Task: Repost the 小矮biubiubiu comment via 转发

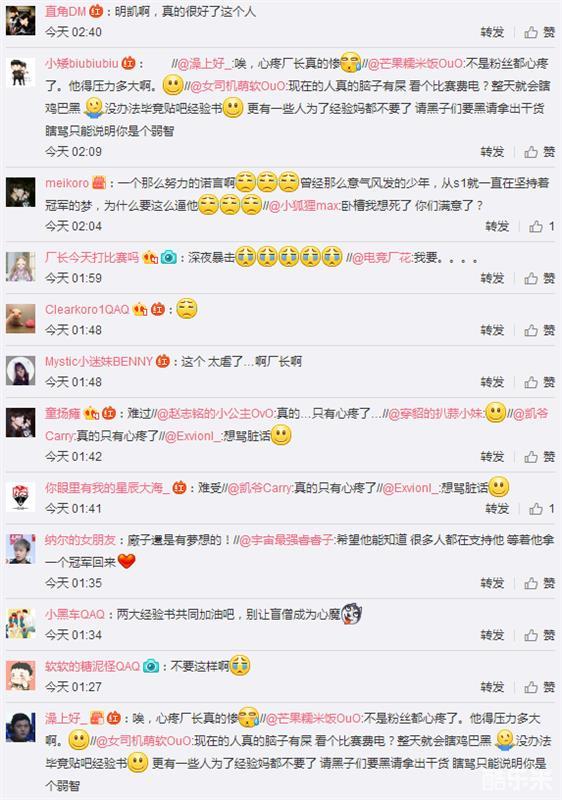Action: (492, 152)
